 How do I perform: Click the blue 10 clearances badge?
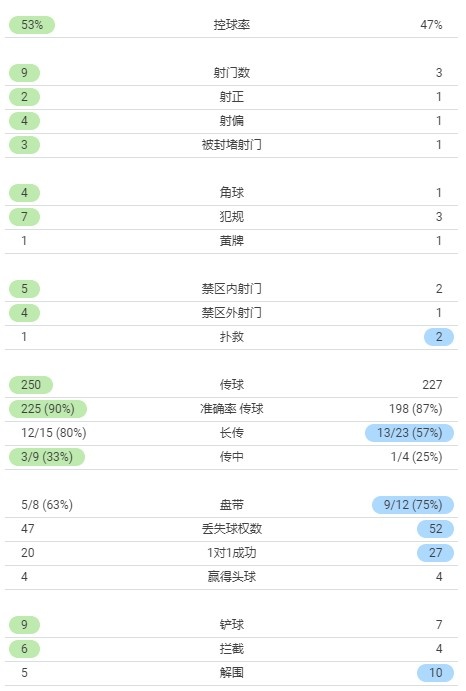(436, 672)
